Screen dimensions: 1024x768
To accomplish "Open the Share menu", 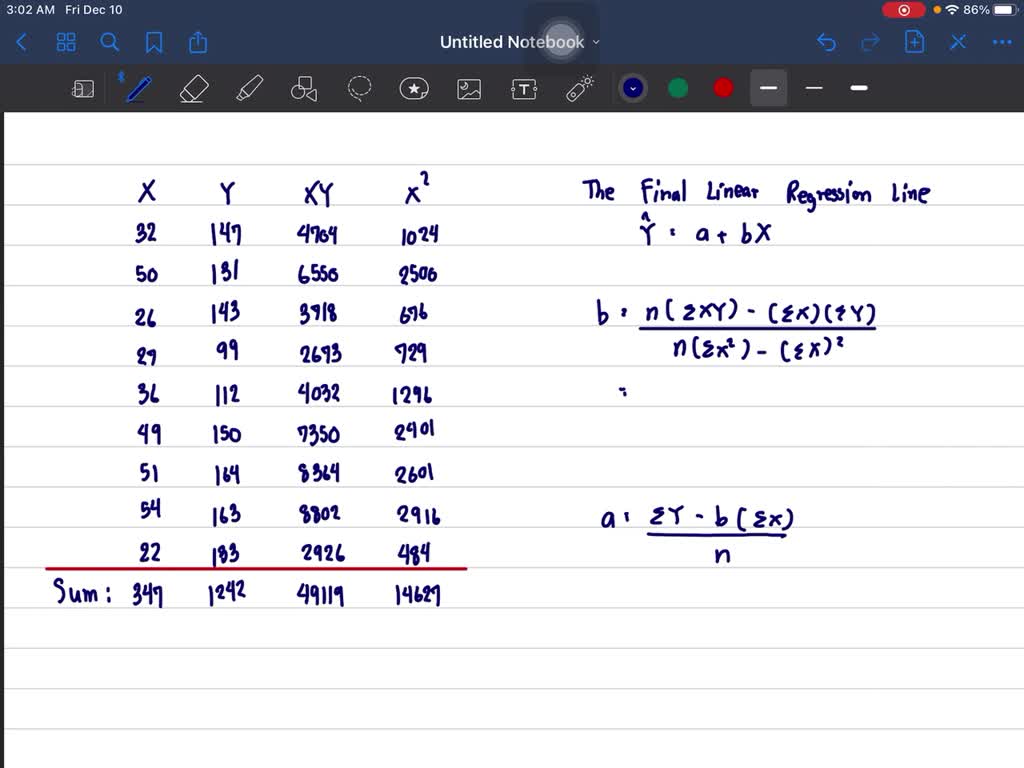I will coord(197,42).
